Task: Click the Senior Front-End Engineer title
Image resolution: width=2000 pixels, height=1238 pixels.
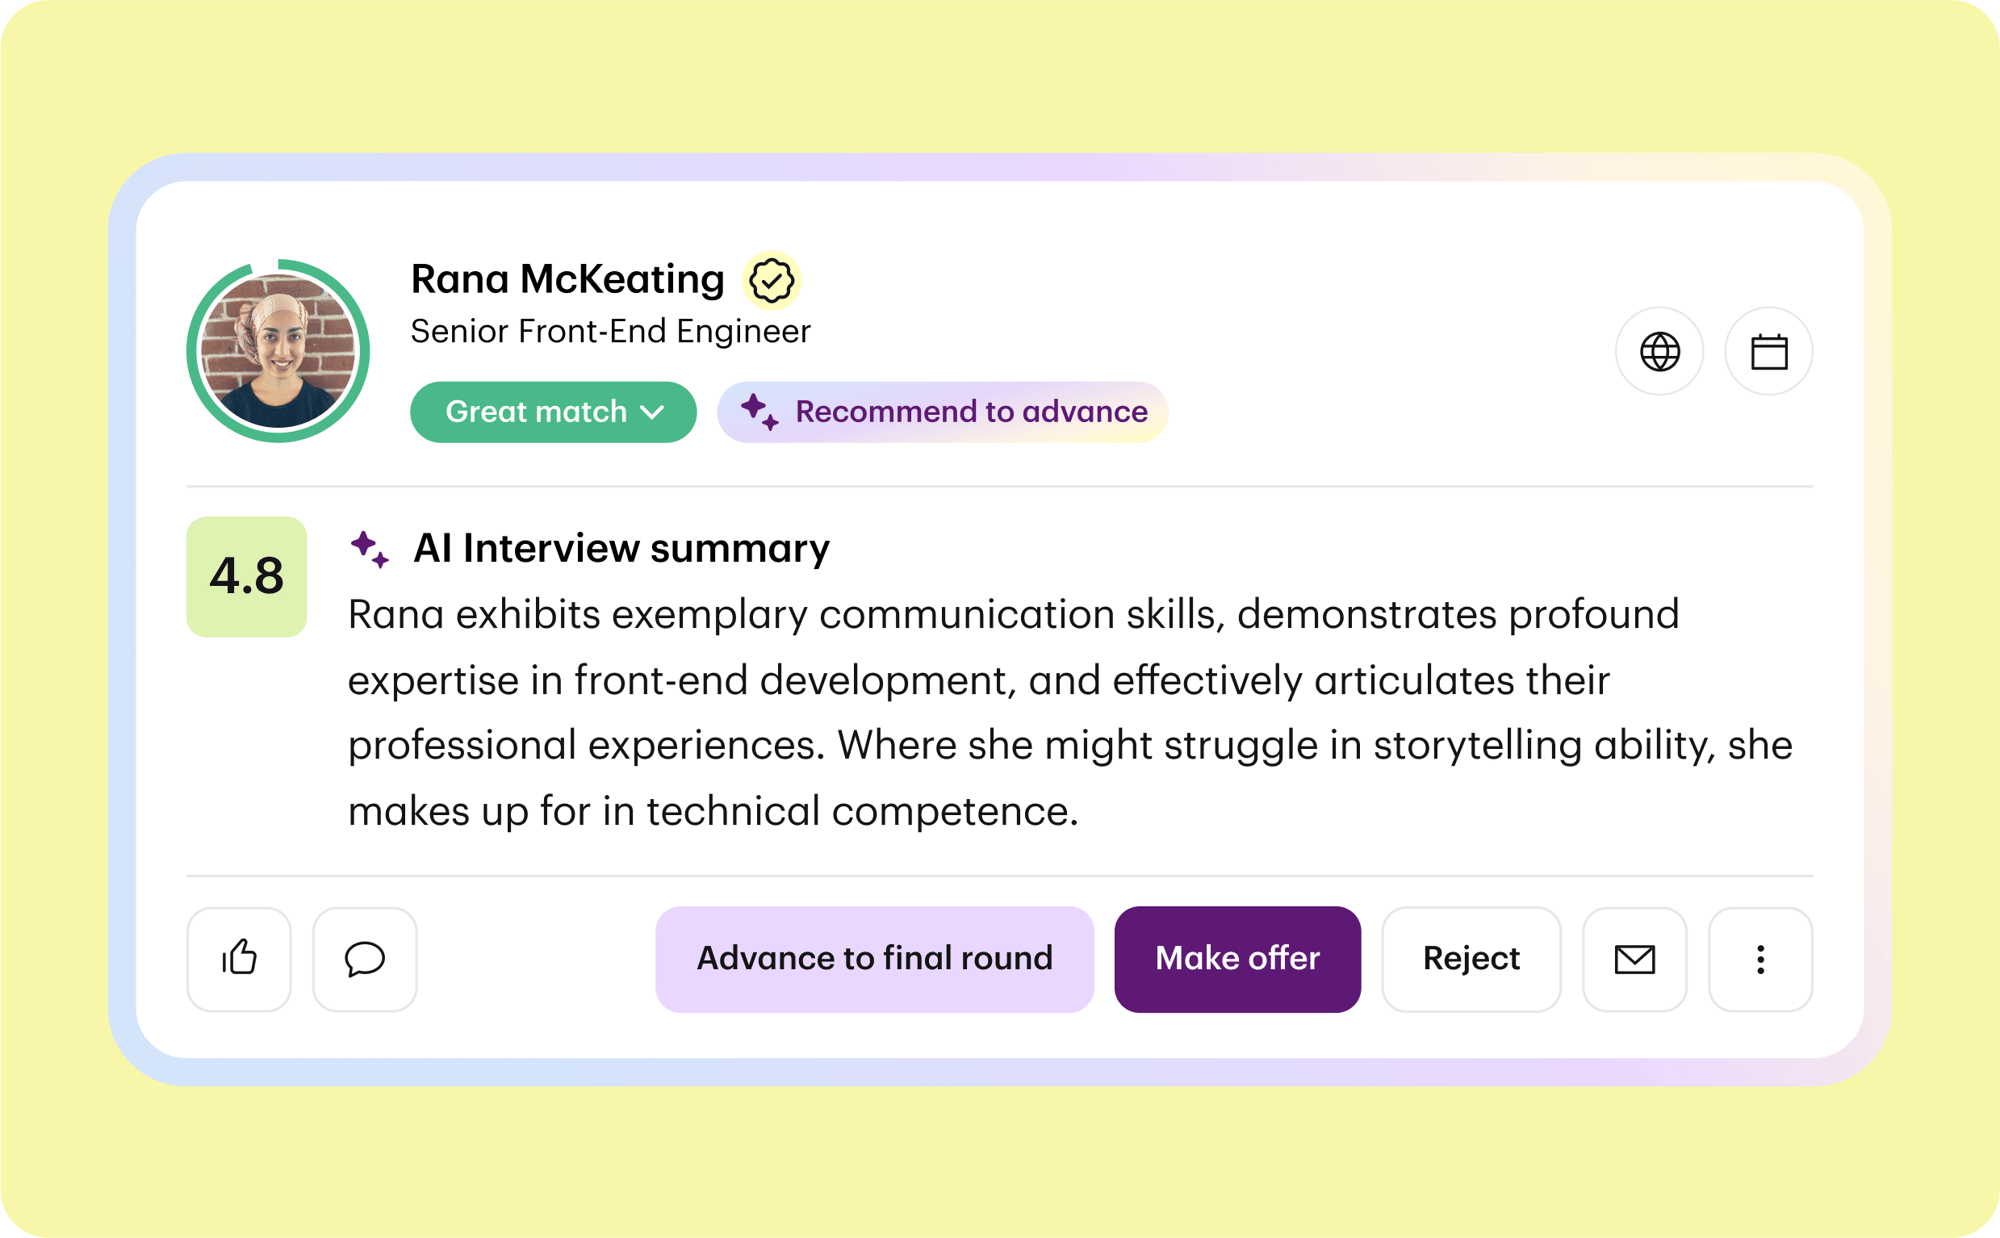Action: 610,331
